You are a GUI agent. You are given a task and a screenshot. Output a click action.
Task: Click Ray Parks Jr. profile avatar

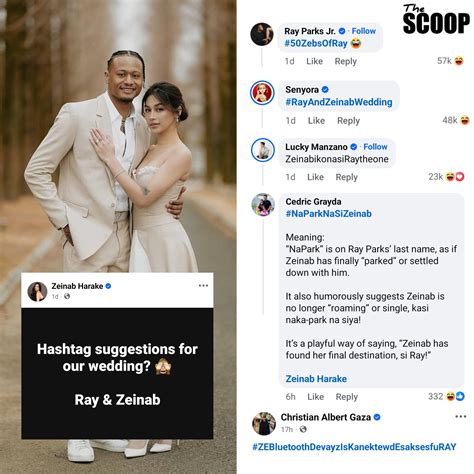click(262, 34)
